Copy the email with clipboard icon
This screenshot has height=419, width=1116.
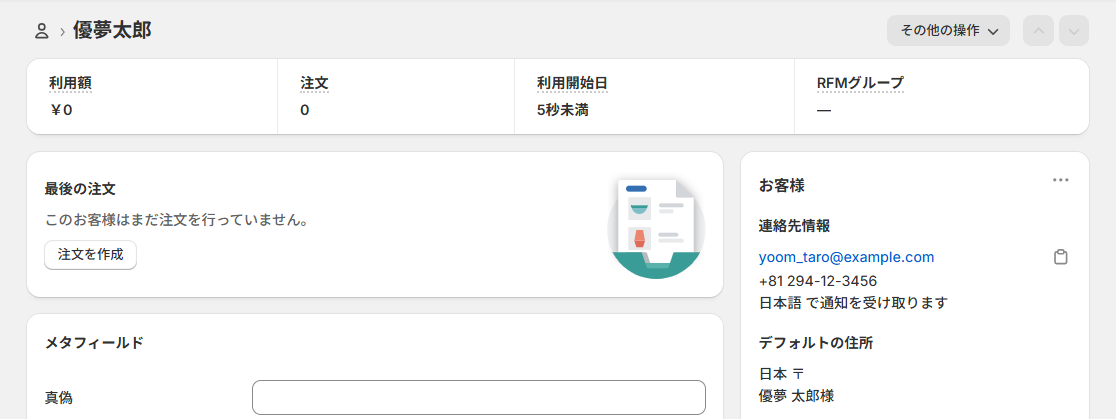[x=1061, y=257]
